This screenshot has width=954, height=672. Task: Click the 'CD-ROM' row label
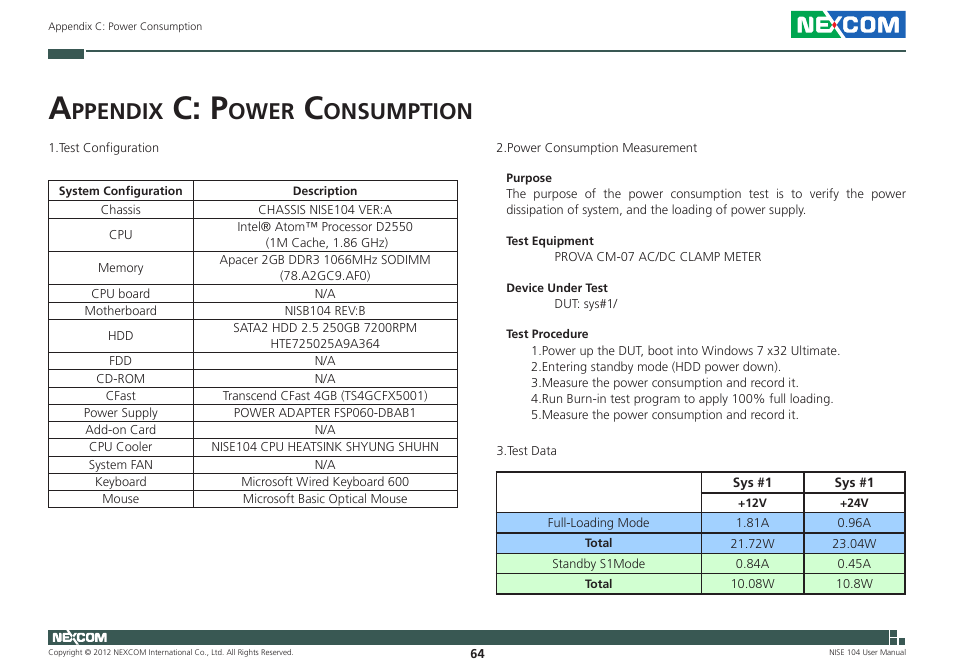tap(120, 379)
